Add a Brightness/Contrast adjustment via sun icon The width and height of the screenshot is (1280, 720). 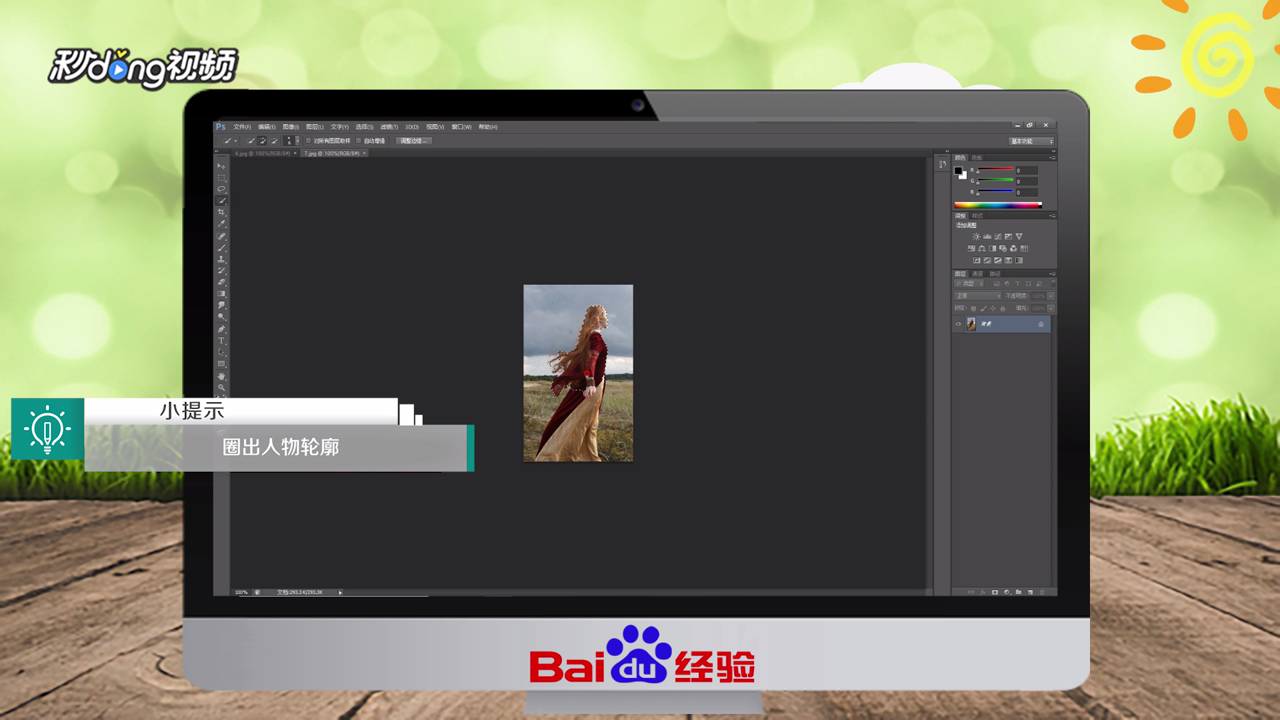tap(977, 236)
